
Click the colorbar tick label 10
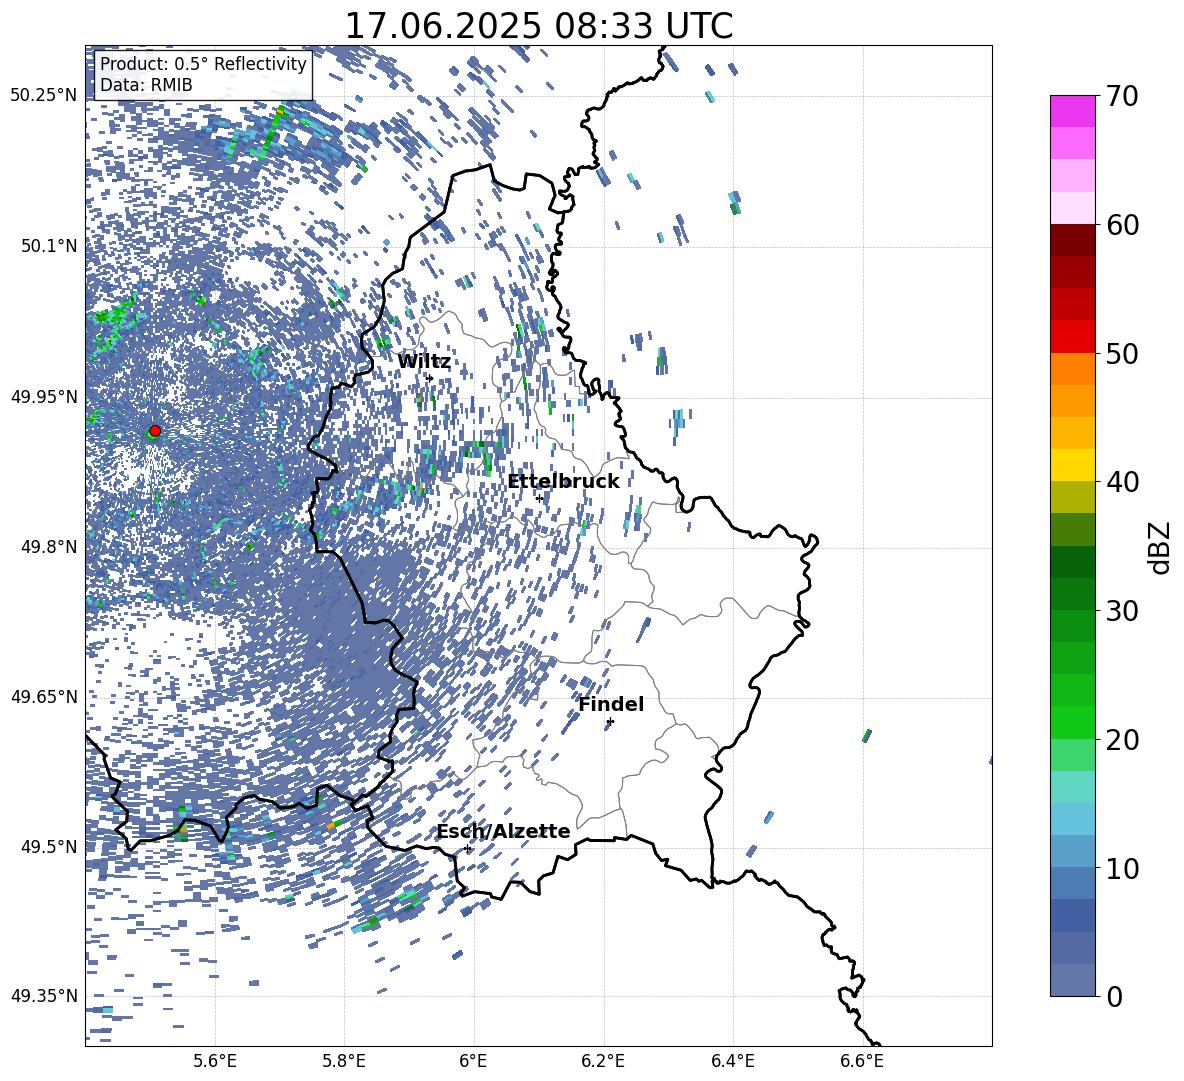tap(1122, 868)
